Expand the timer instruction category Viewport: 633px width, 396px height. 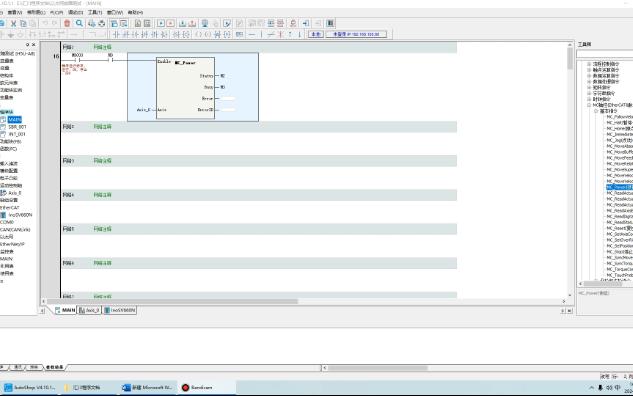click(589, 99)
